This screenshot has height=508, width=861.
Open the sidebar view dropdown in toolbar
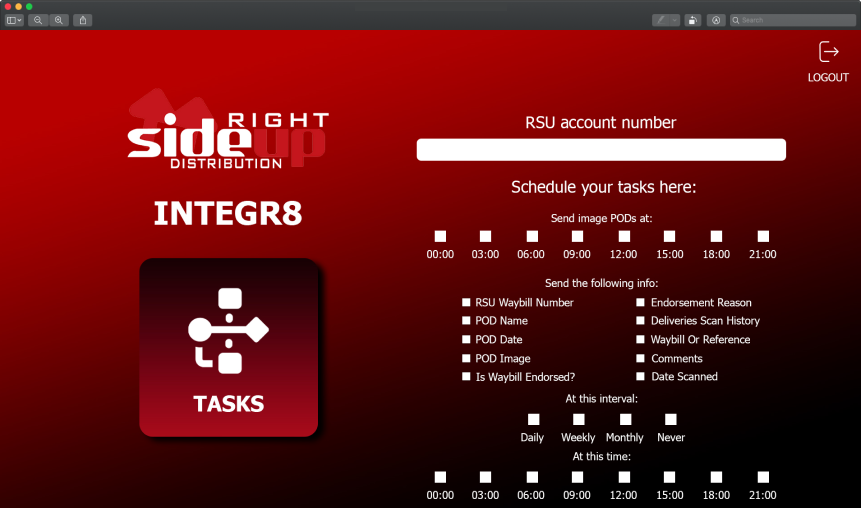click(14, 20)
